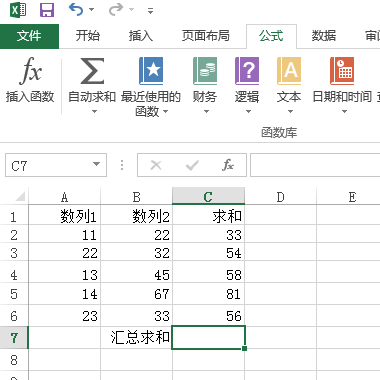
Task: Open the 文本 functions icon
Action: click(x=289, y=71)
